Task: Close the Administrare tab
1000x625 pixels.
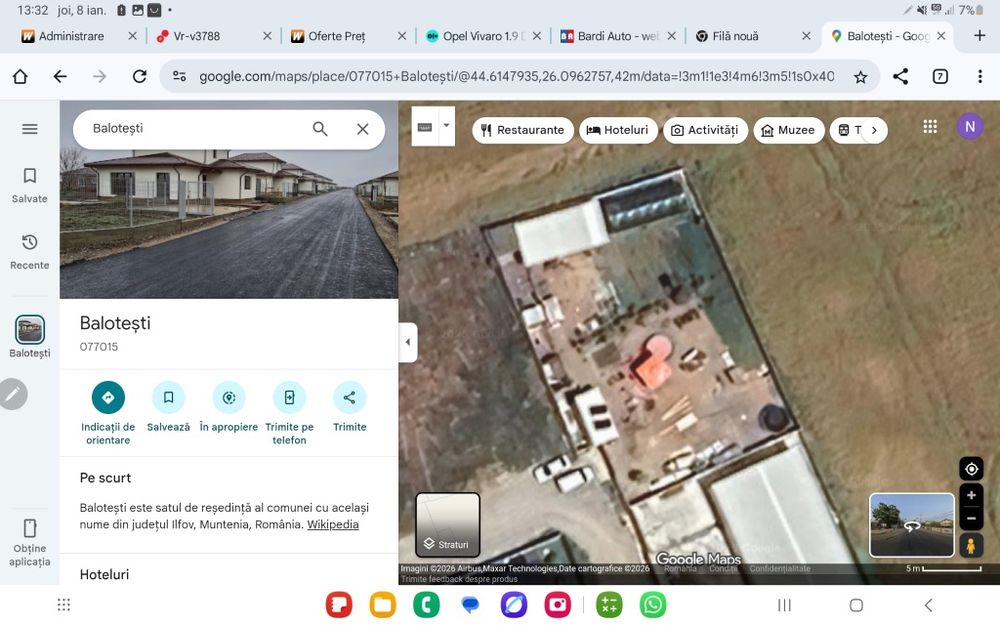Action: [132, 36]
